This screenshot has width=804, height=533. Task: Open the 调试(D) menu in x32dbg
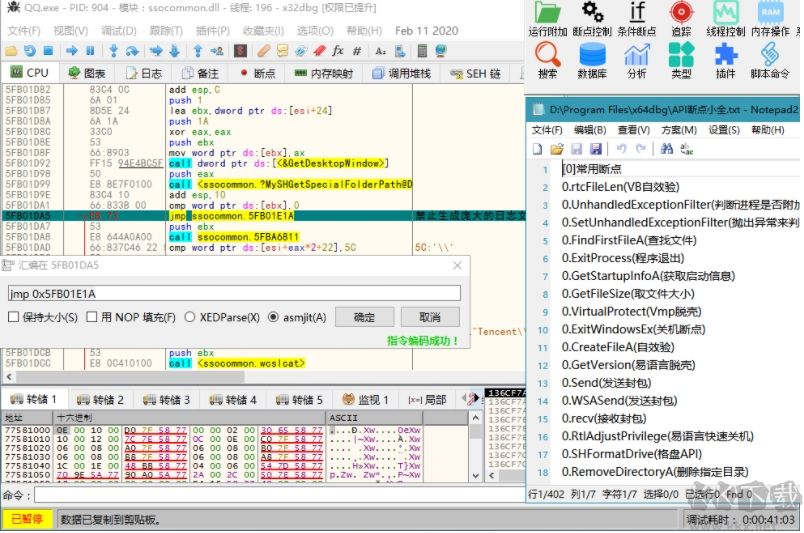(x=119, y=31)
